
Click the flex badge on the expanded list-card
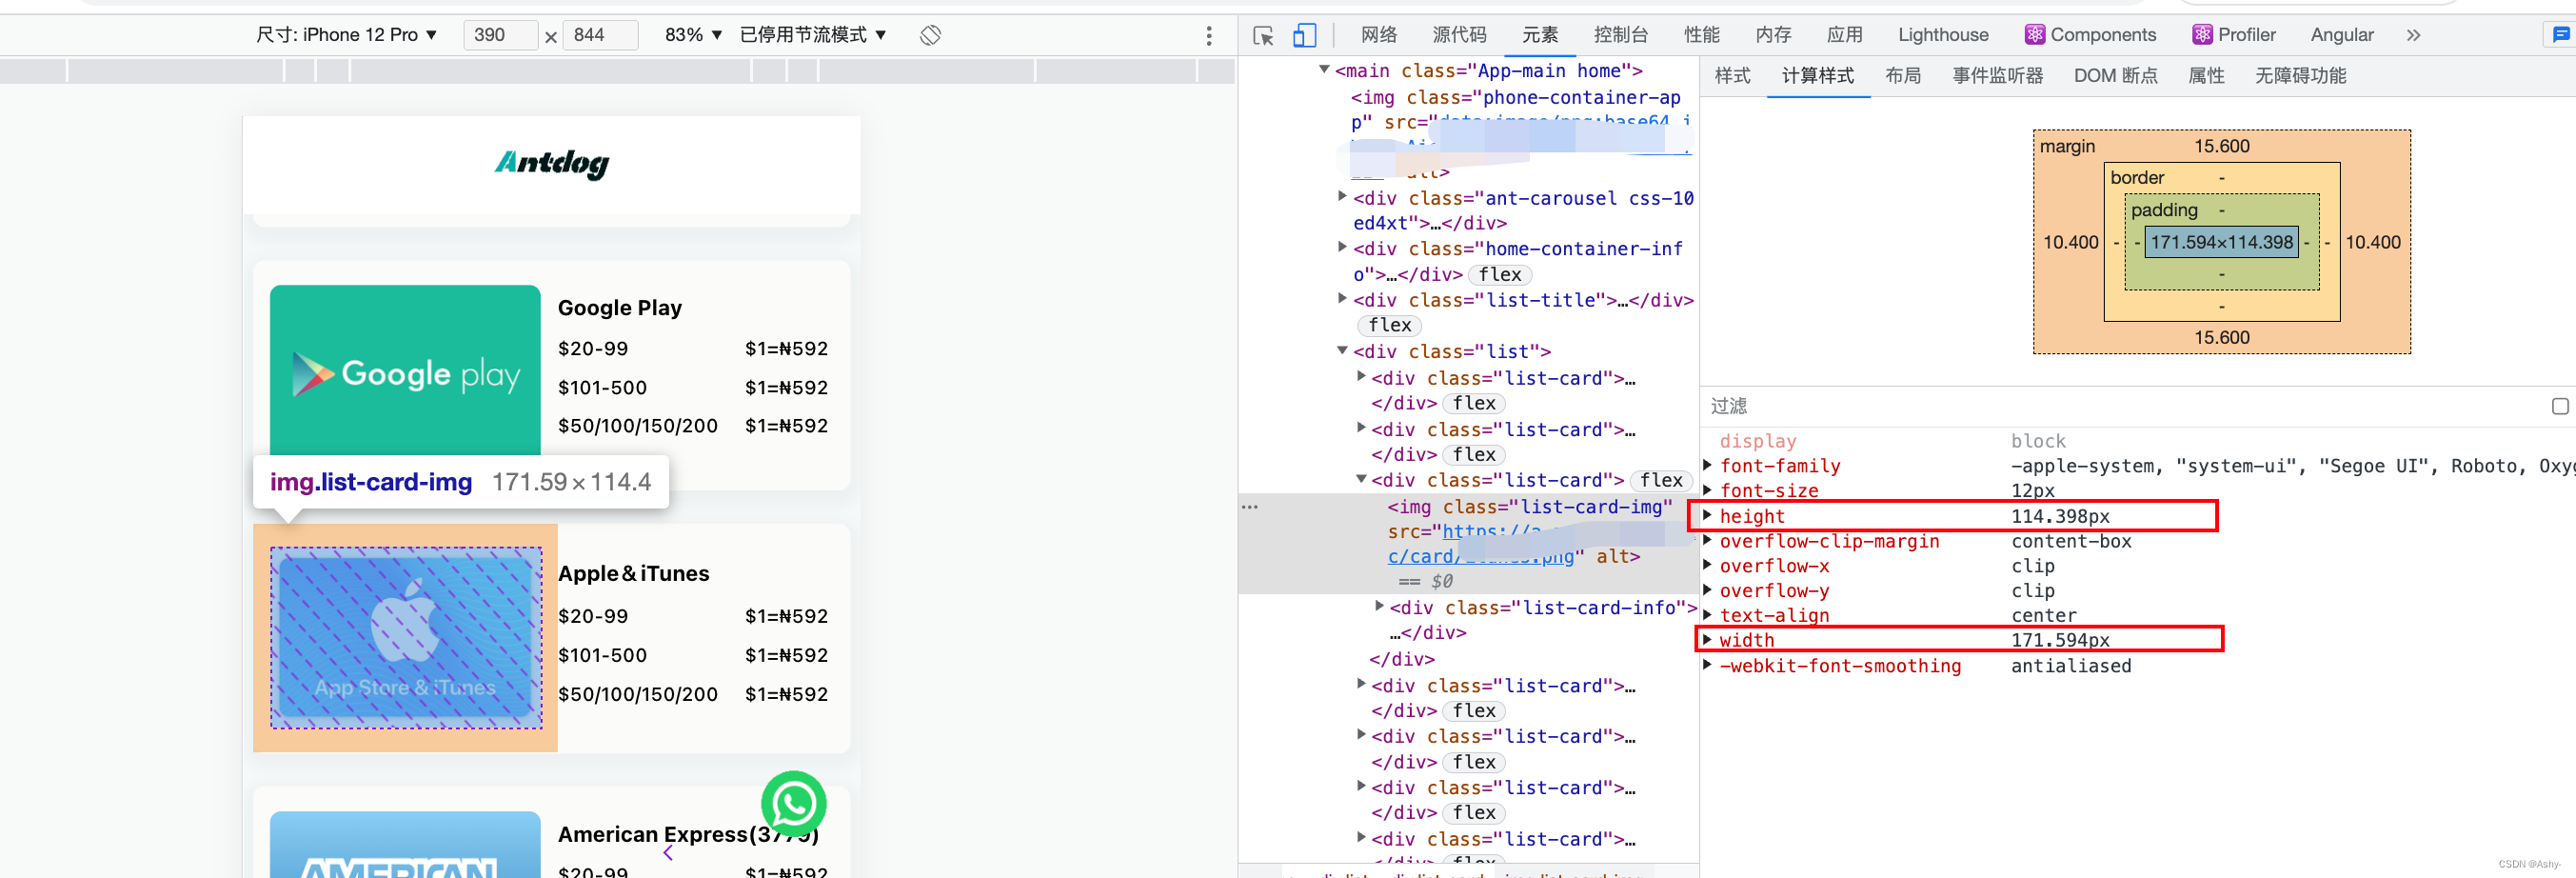click(1661, 480)
